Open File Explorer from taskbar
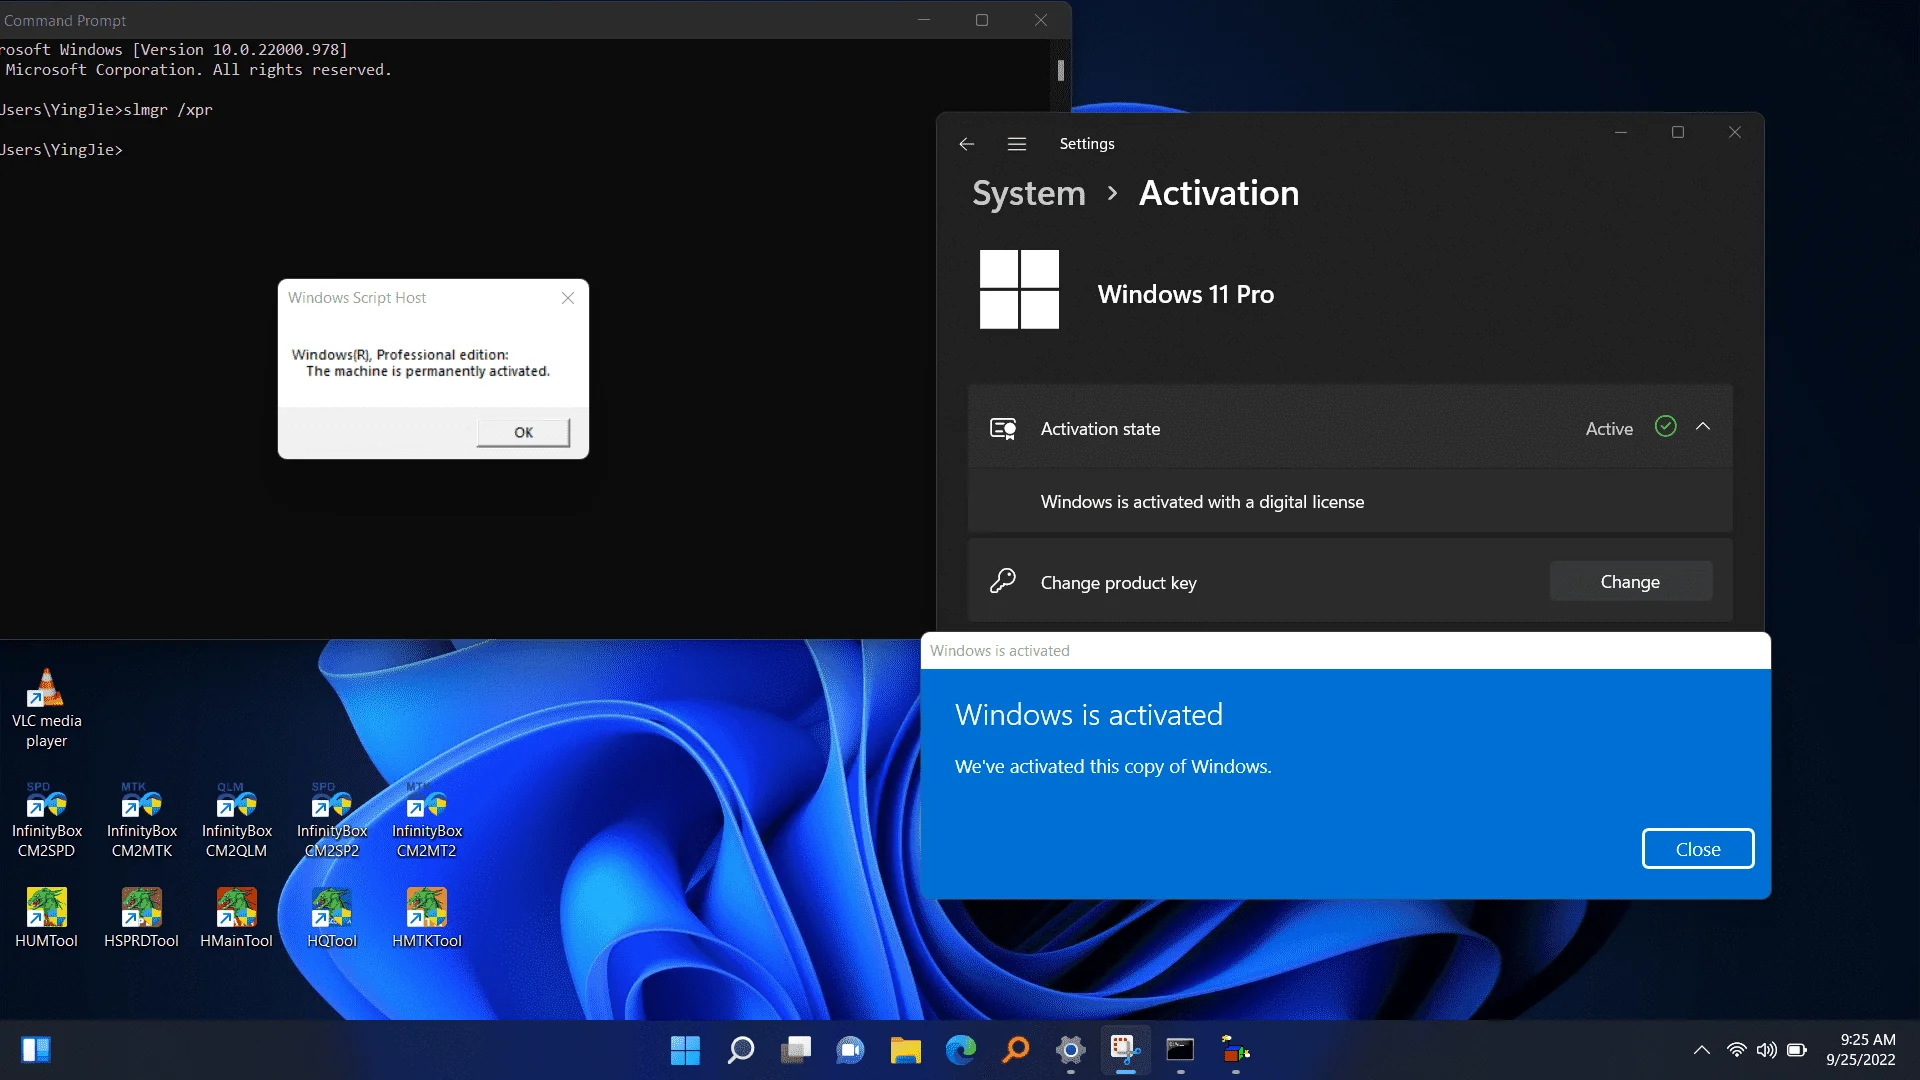The image size is (1920, 1080). (906, 1050)
